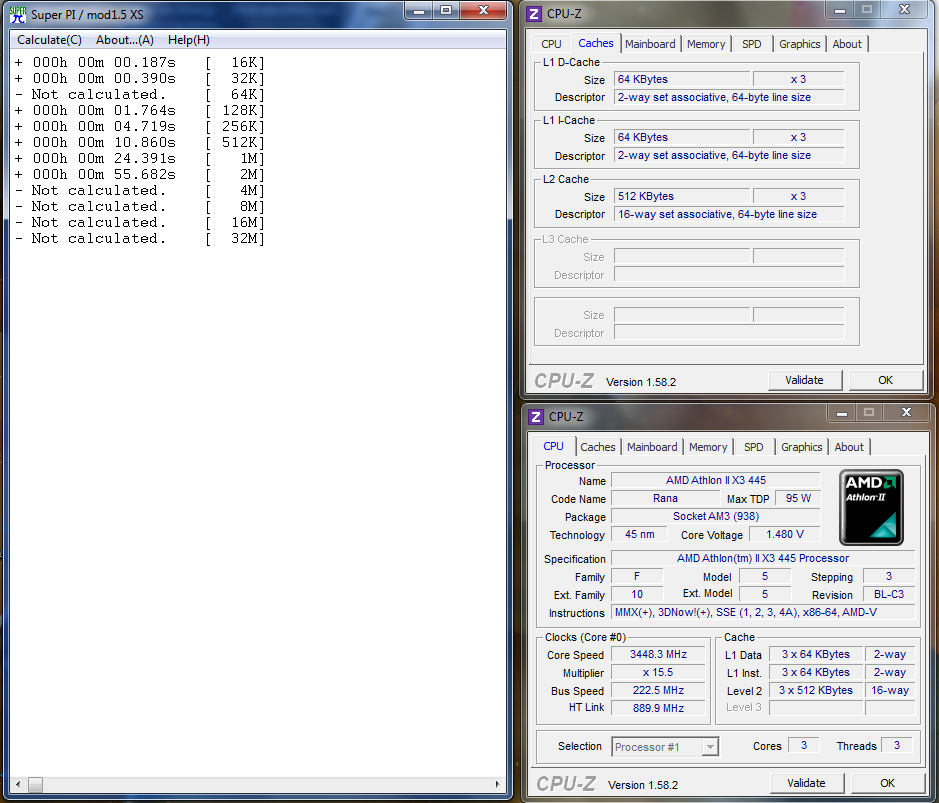Click the Max TDP value 95 W

tap(798, 498)
